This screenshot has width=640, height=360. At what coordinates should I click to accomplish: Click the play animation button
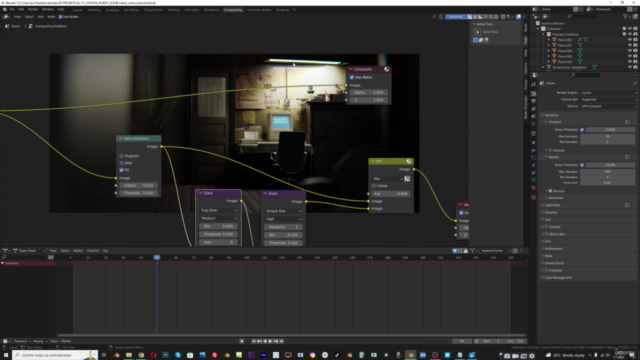[x=270, y=341]
